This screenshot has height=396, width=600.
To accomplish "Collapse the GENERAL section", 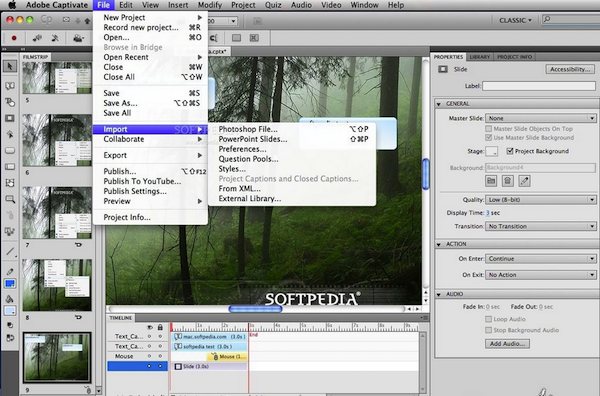I will click(x=439, y=104).
